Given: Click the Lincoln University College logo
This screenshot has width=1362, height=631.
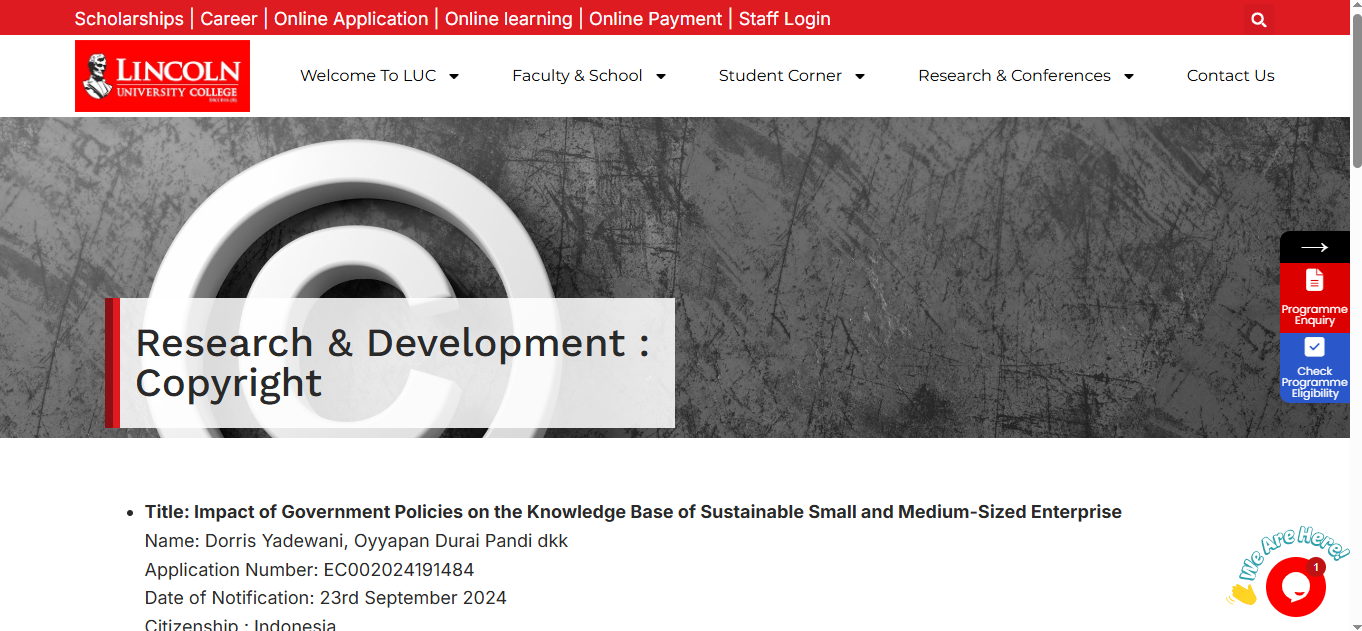Looking at the screenshot, I should click(162, 76).
